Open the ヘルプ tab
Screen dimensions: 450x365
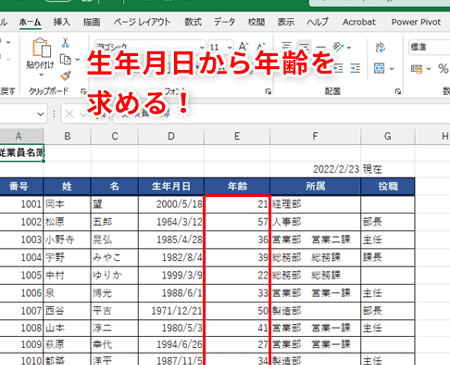click(318, 22)
